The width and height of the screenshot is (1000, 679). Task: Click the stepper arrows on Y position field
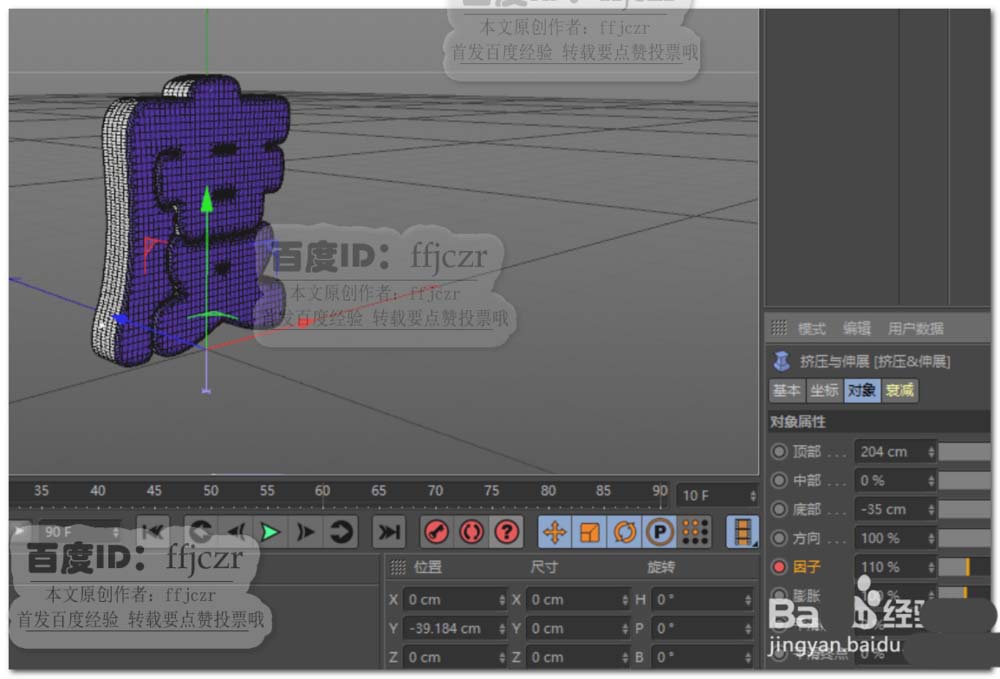tap(501, 629)
